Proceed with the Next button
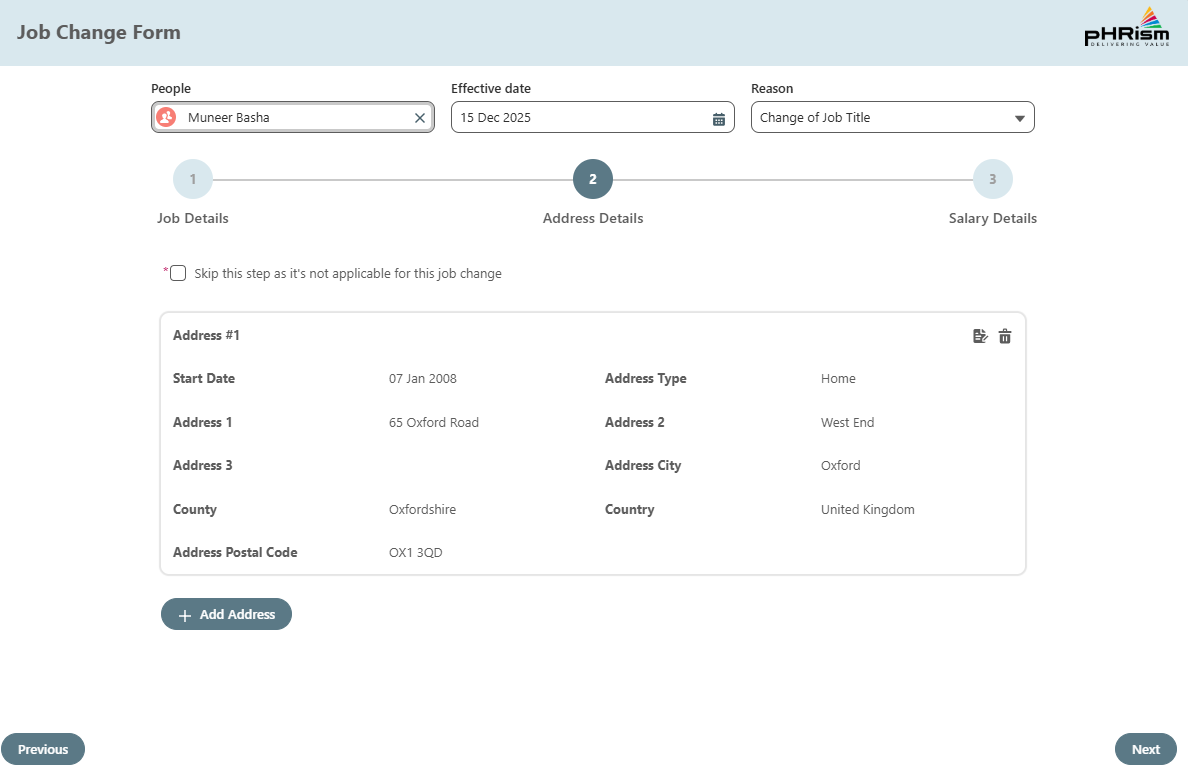 [x=1145, y=749]
